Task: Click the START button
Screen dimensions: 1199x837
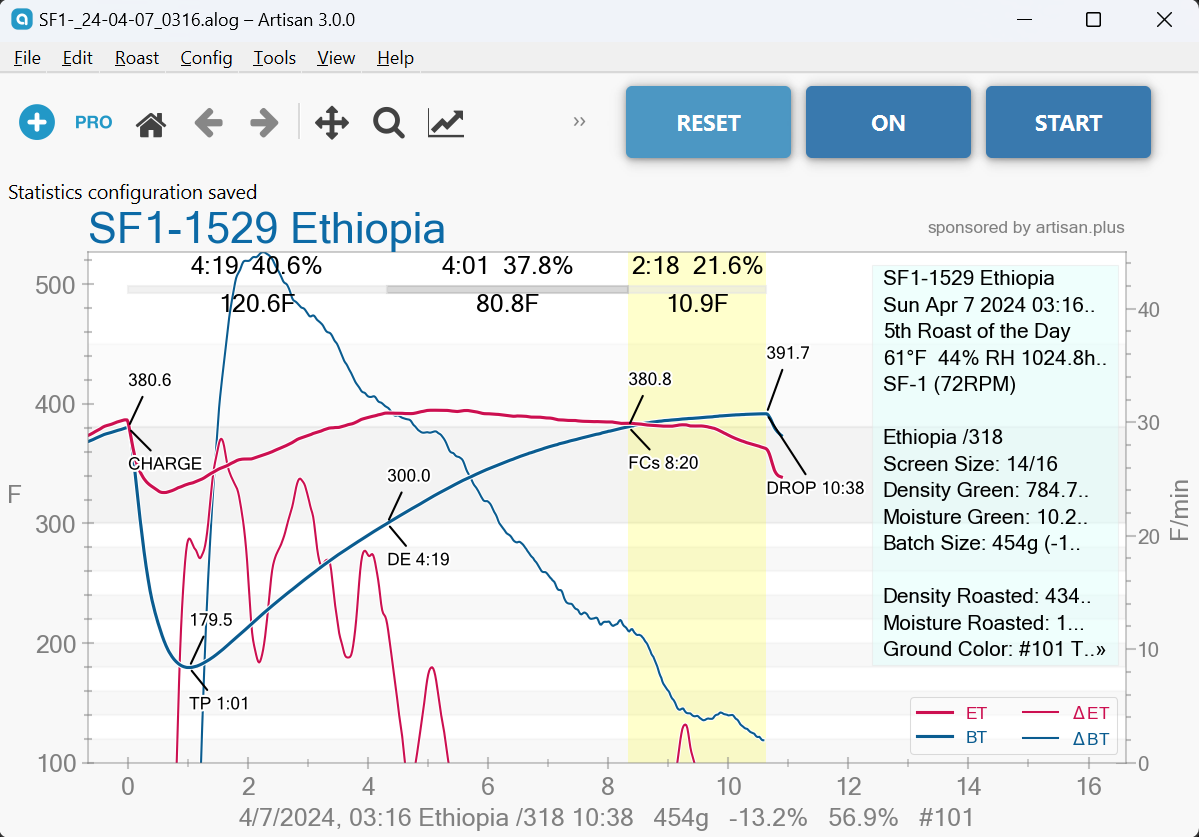Action: click(1068, 122)
